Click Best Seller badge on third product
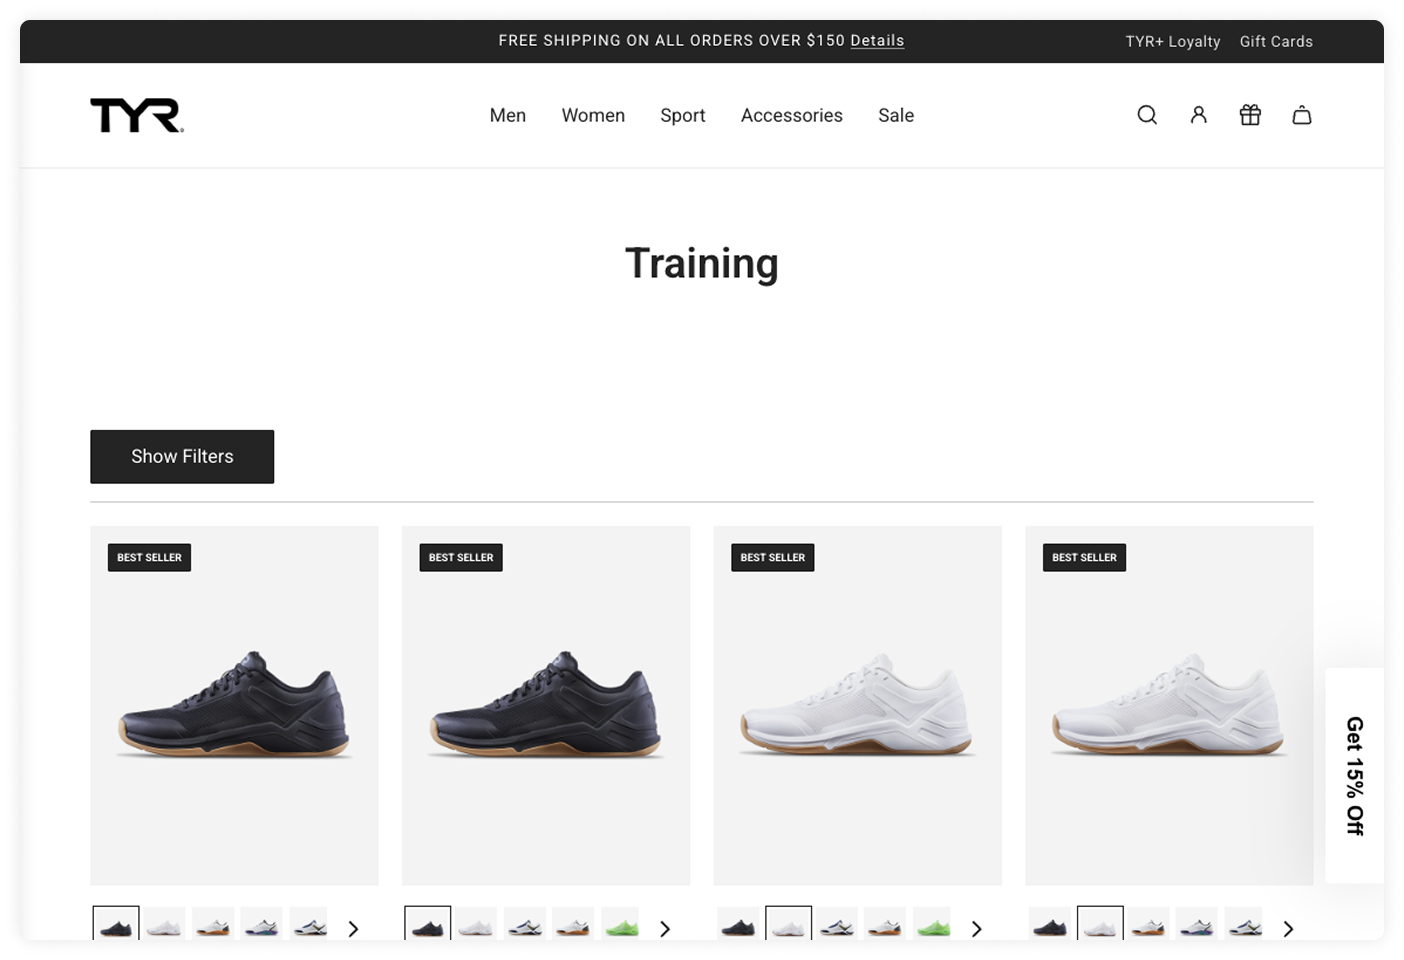The height and width of the screenshot is (960, 1404). (x=773, y=558)
